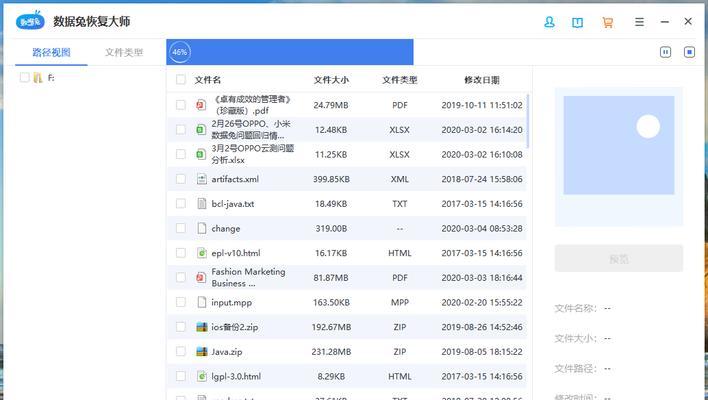
Task: Select the artifacts.xml file name
Action: [235, 179]
